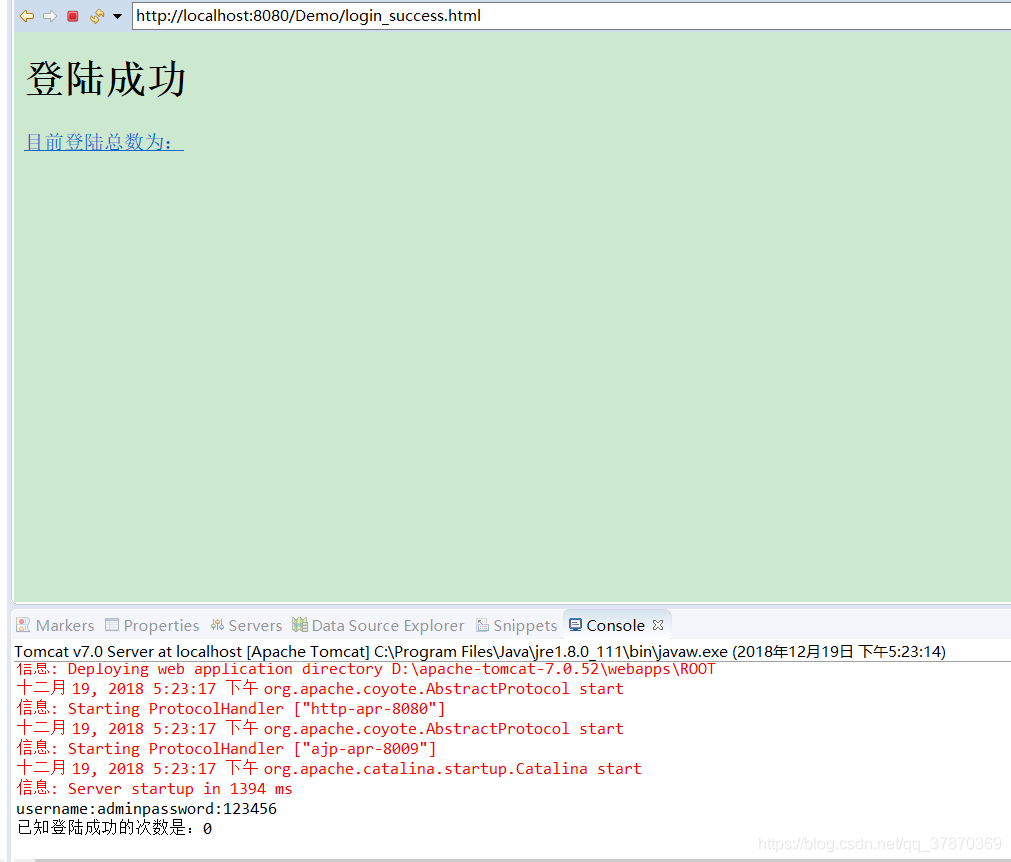Click the ajp-apr-8009 ProtocolHandler log line
The image size is (1011, 862).
point(226,749)
